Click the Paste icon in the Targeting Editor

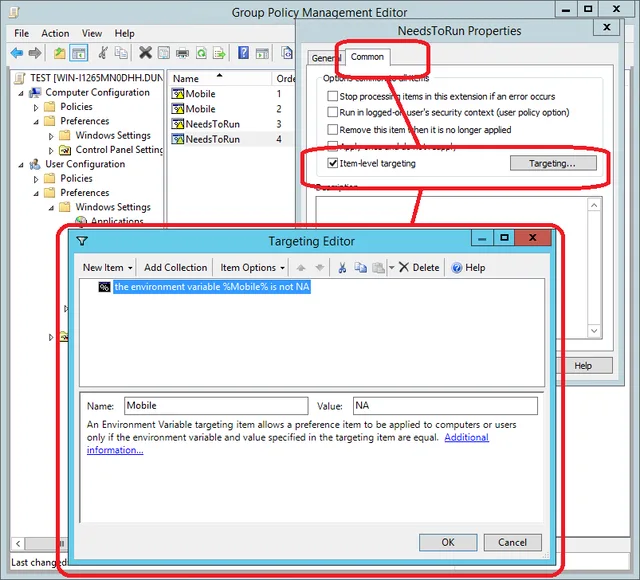pos(378,268)
